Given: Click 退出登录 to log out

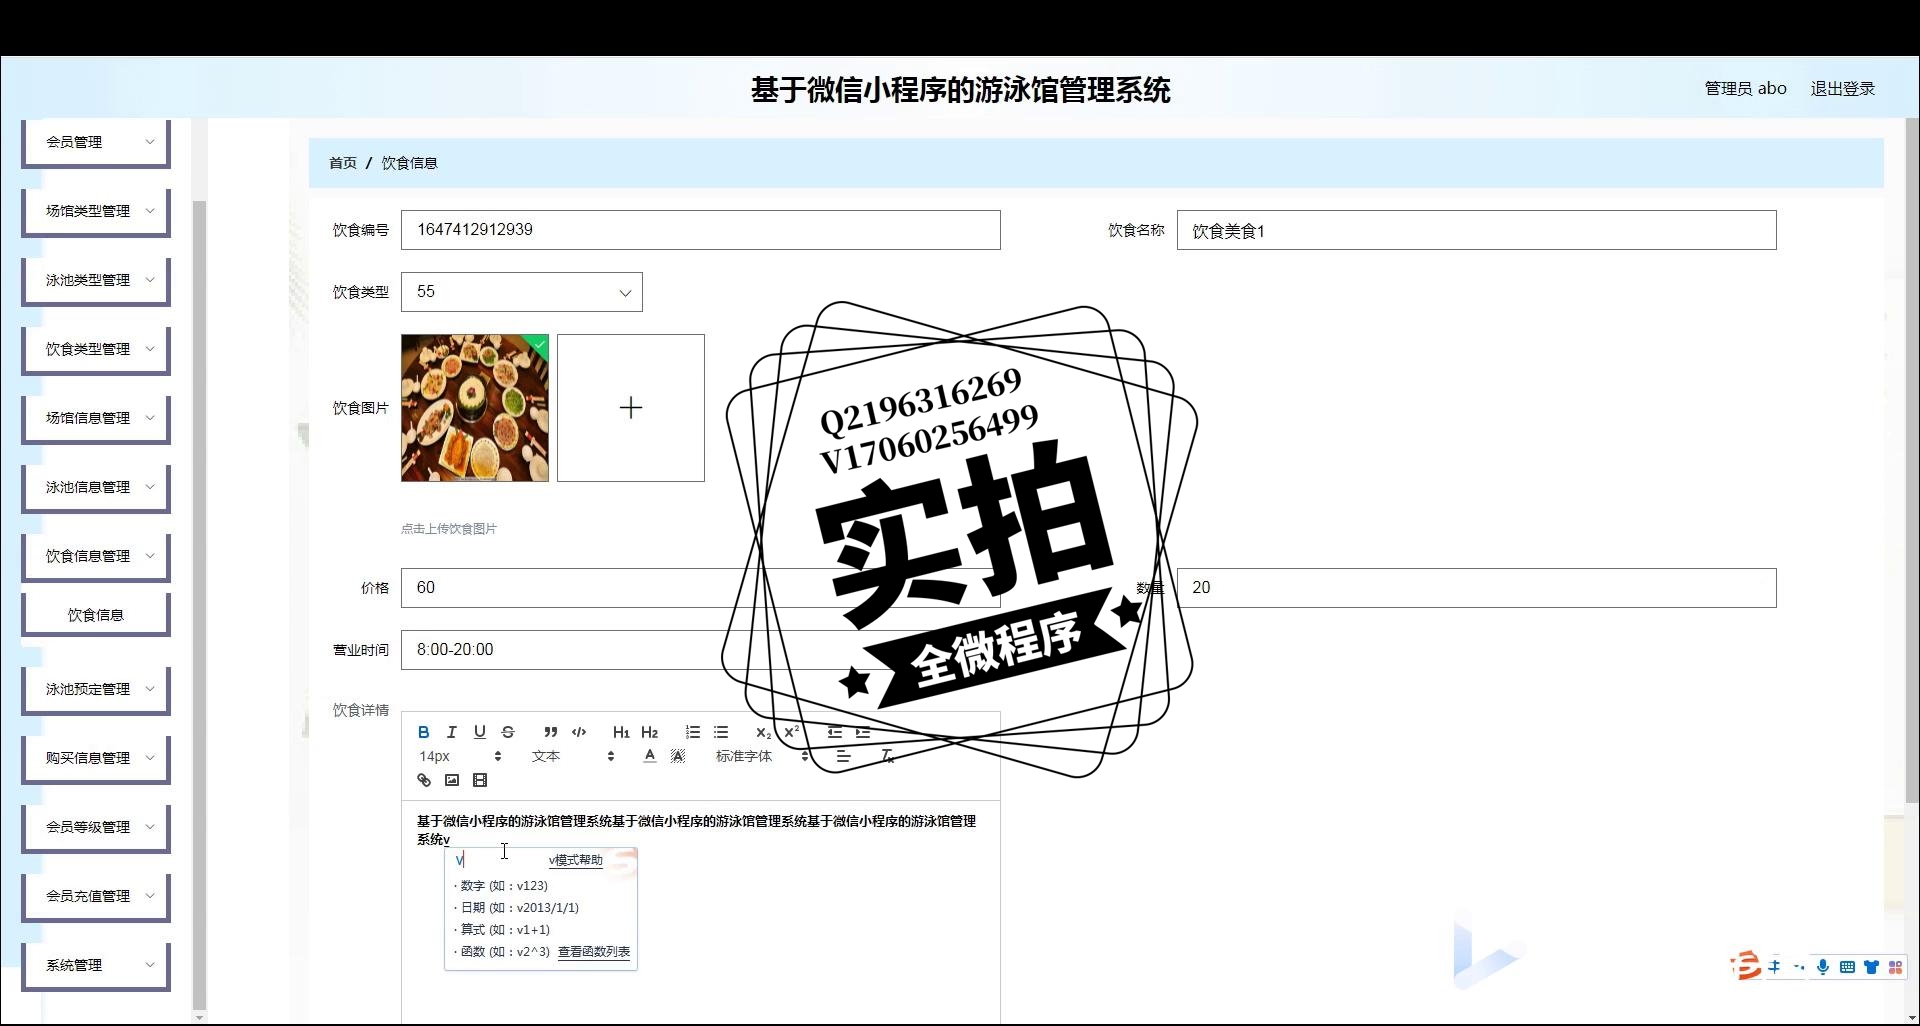Looking at the screenshot, I should click(x=1842, y=88).
